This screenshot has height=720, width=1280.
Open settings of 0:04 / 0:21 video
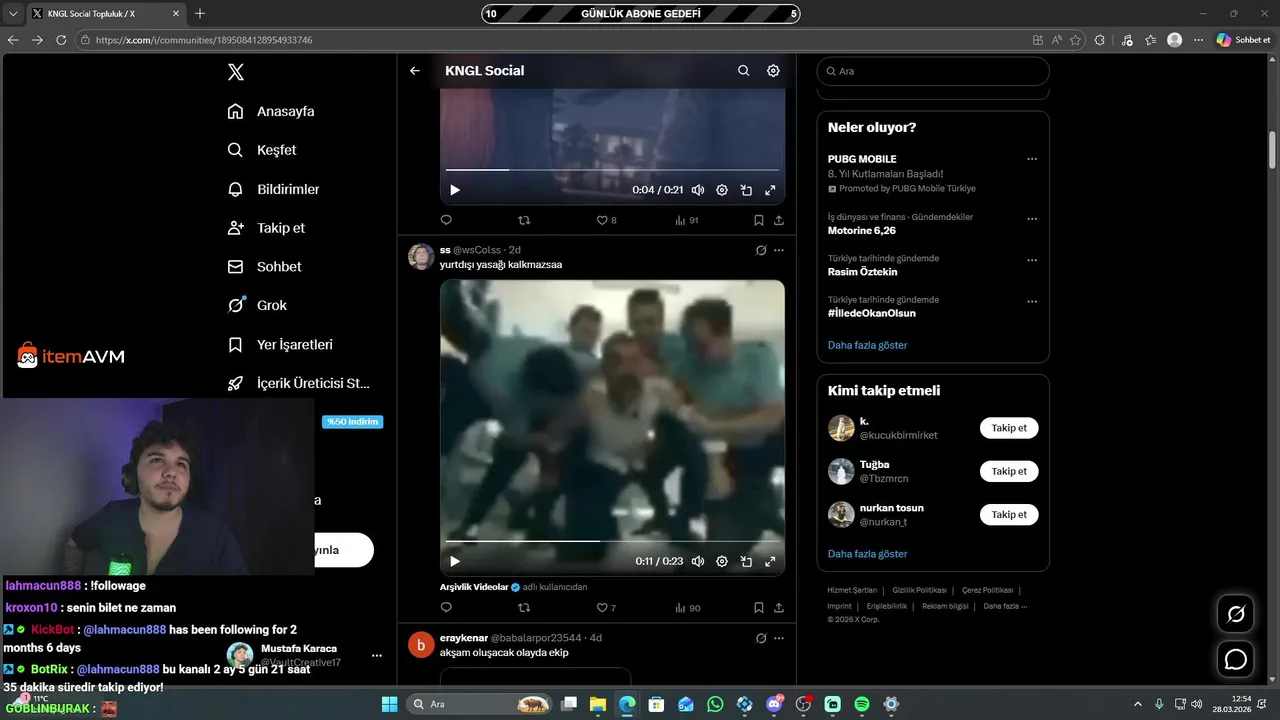click(722, 190)
